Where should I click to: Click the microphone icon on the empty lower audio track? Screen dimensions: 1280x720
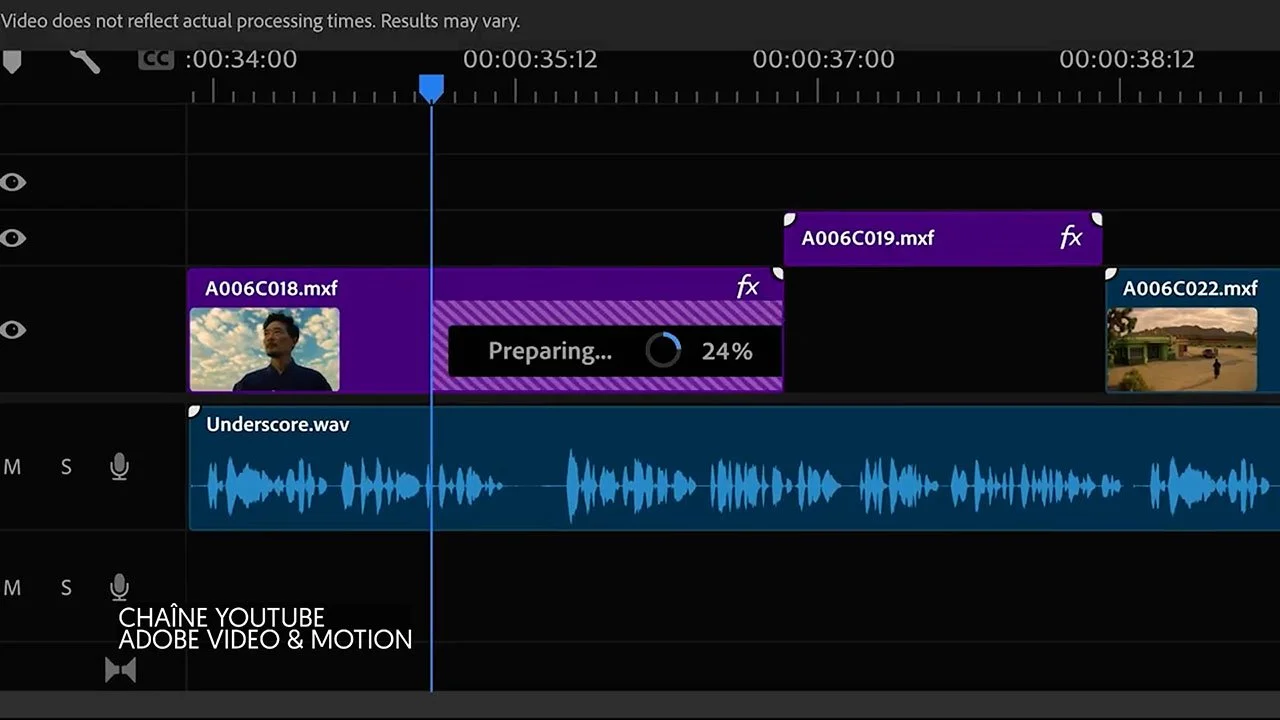click(x=119, y=588)
